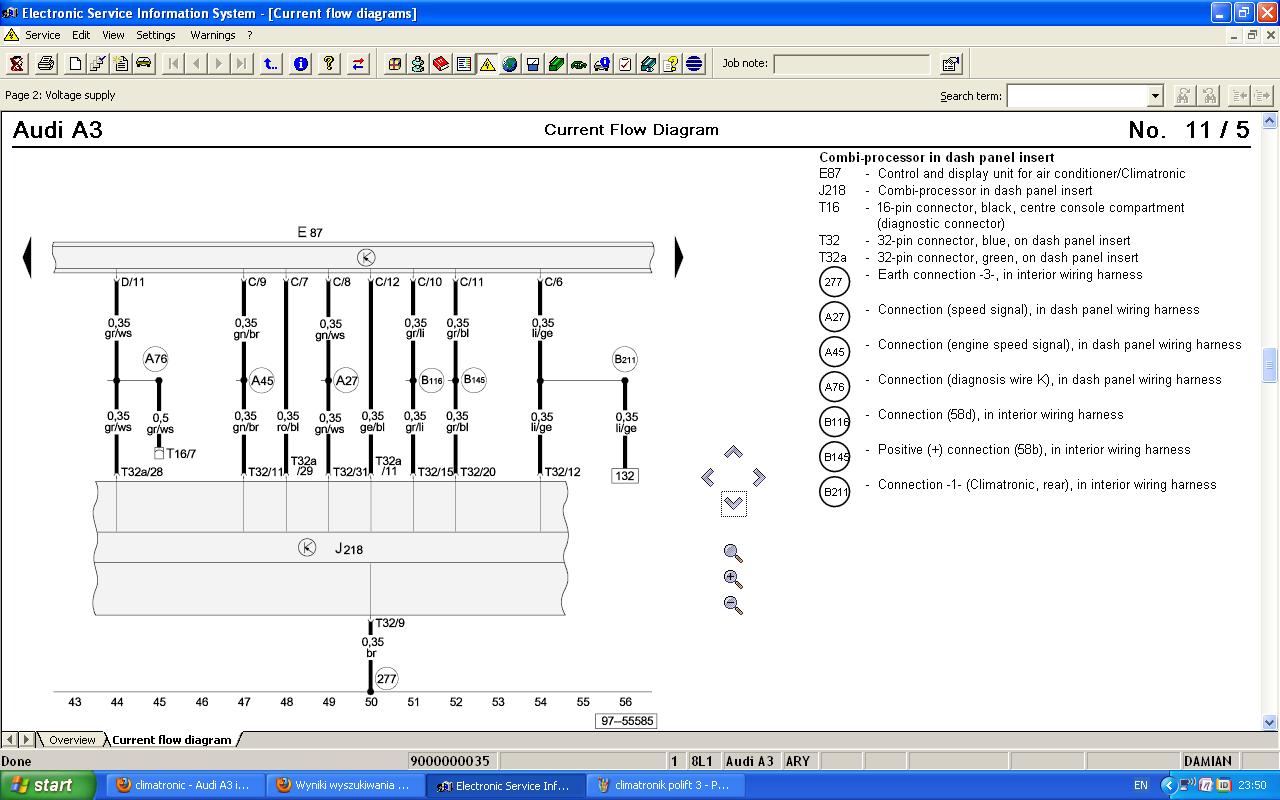Open the Search term dropdown arrow

(x=1155, y=96)
